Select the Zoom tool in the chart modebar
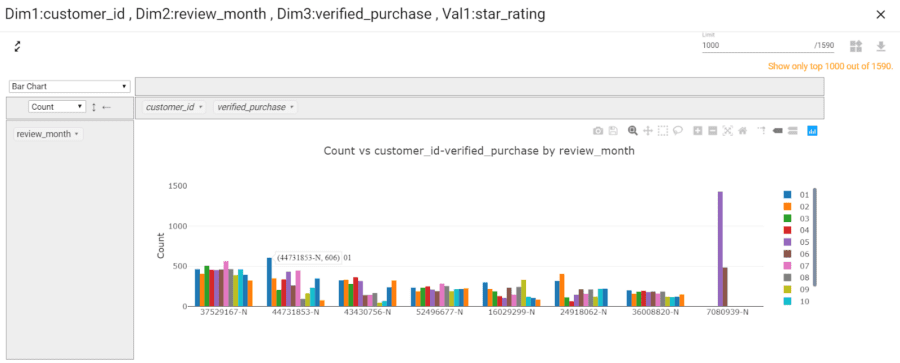 (x=633, y=131)
